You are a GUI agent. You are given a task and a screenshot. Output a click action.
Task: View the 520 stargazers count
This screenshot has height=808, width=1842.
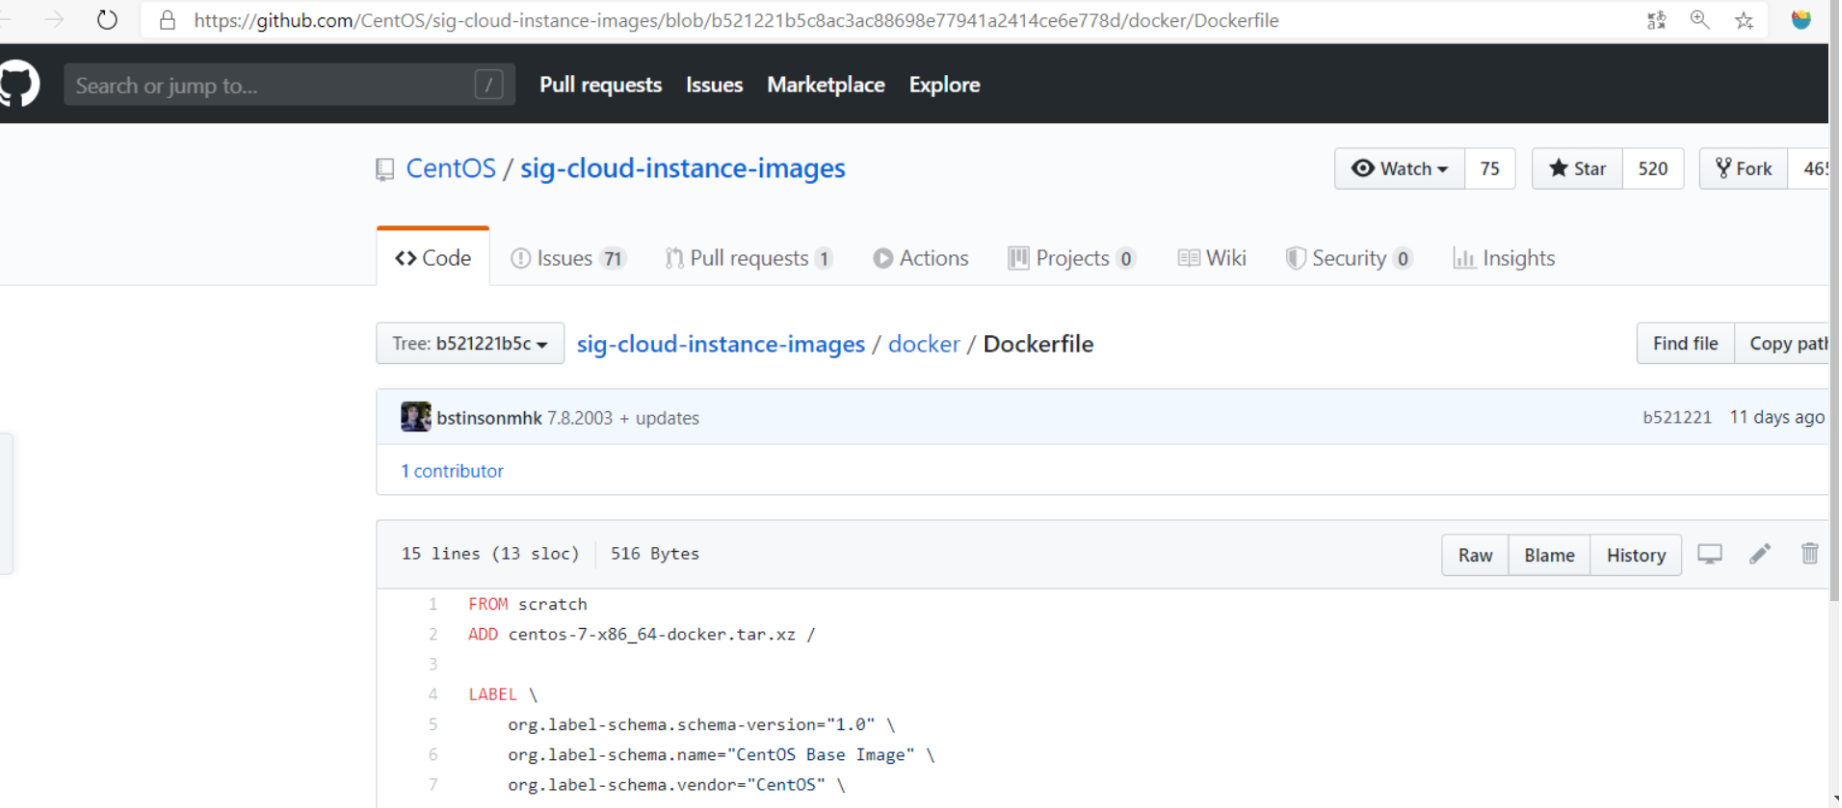coord(1653,168)
